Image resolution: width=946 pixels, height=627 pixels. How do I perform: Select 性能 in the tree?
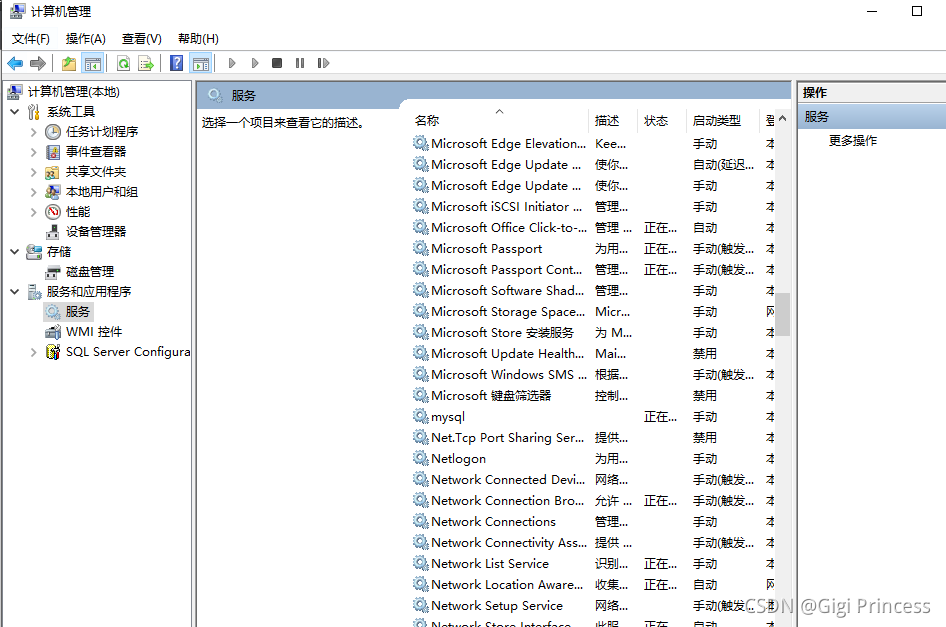[68, 211]
